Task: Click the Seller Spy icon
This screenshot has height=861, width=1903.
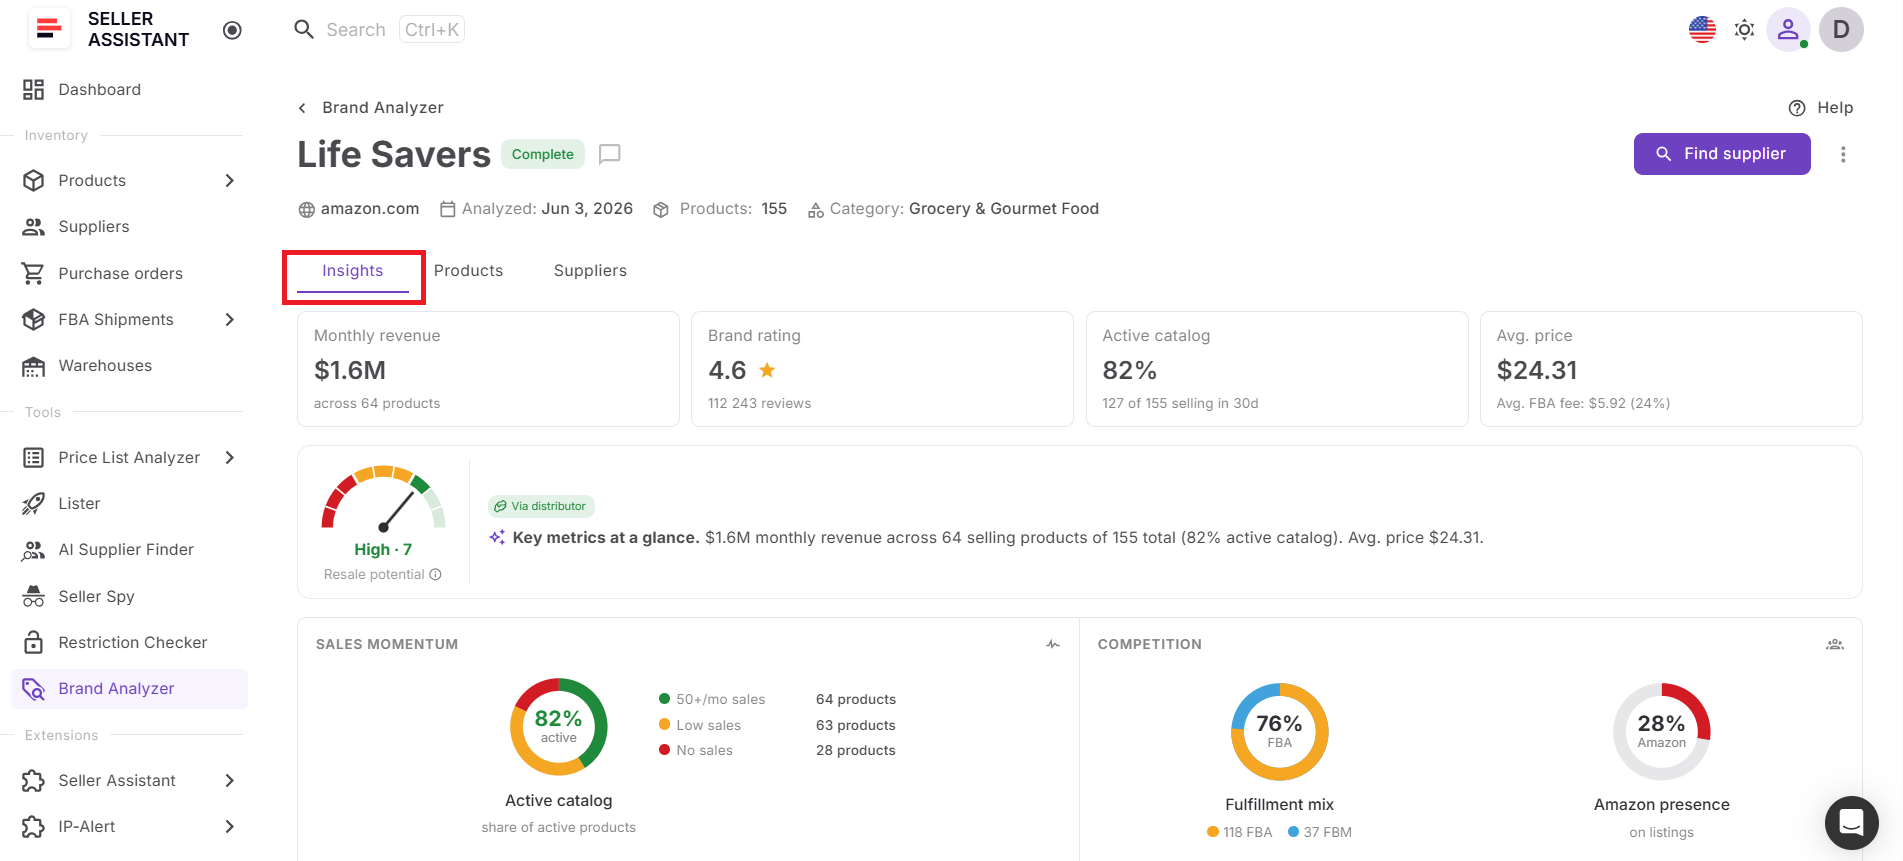Action: coord(34,597)
